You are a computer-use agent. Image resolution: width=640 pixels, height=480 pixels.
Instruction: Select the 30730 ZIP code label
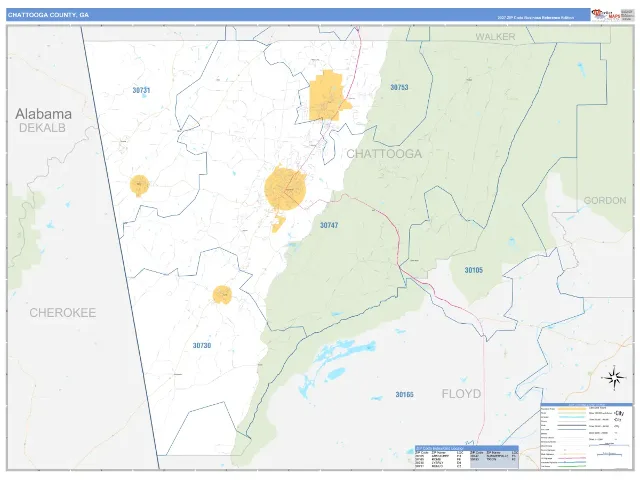202,346
